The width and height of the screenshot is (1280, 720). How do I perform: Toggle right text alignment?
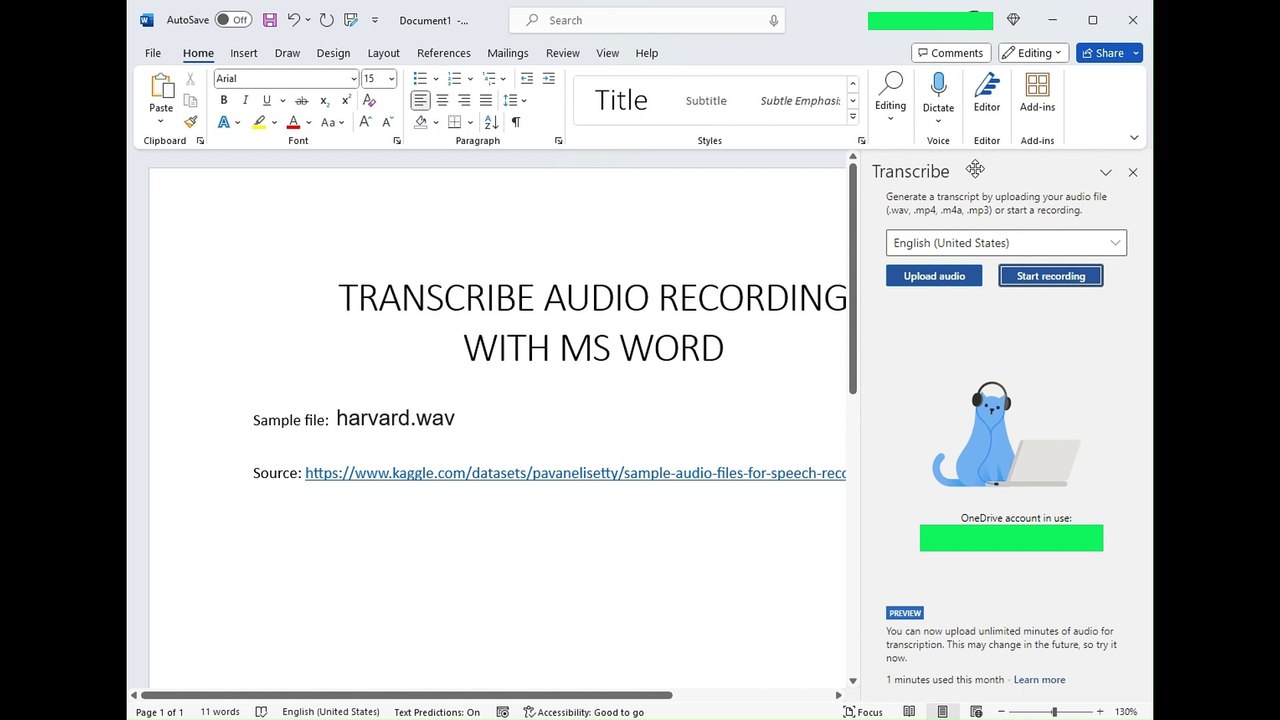coord(464,100)
